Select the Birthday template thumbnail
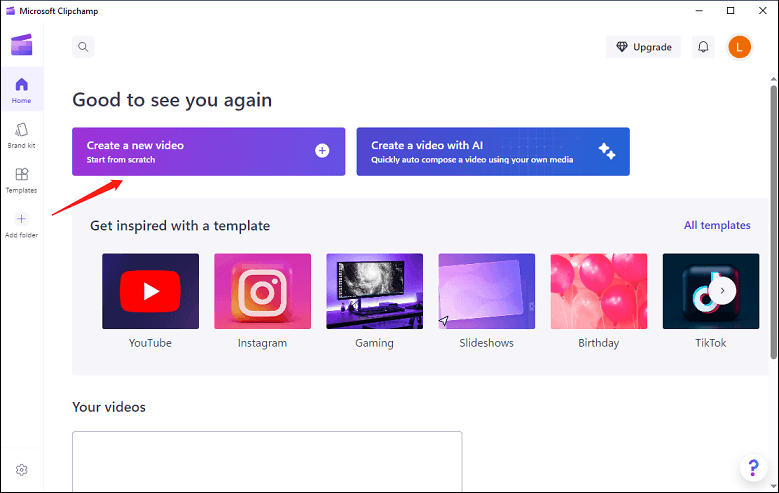Viewport: 779px width, 493px height. point(599,291)
